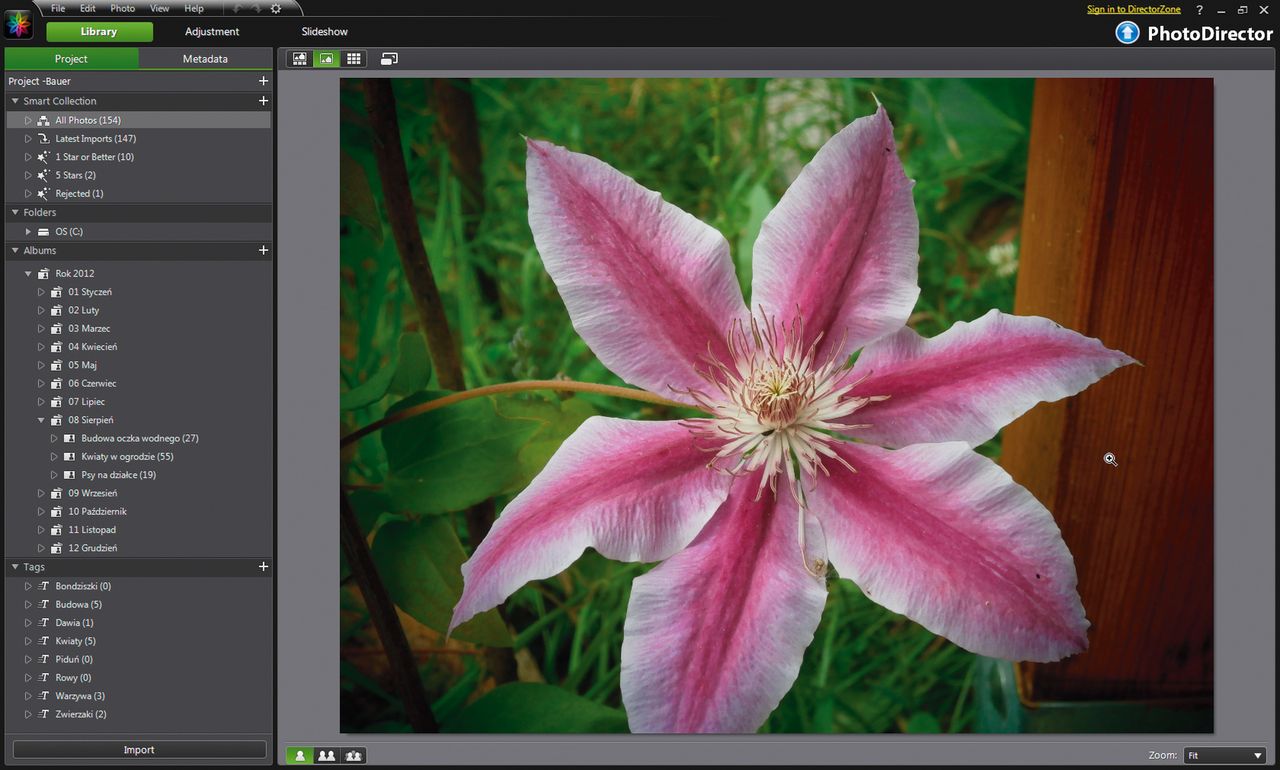Click the Library module button
The image size is (1280, 770).
point(99,32)
